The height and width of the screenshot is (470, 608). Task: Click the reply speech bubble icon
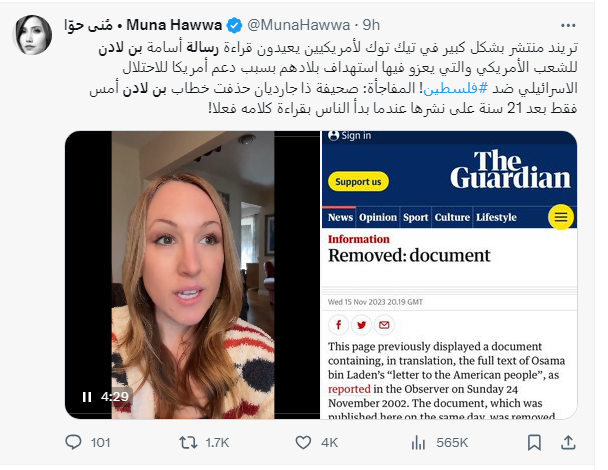(x=73, y=442)
